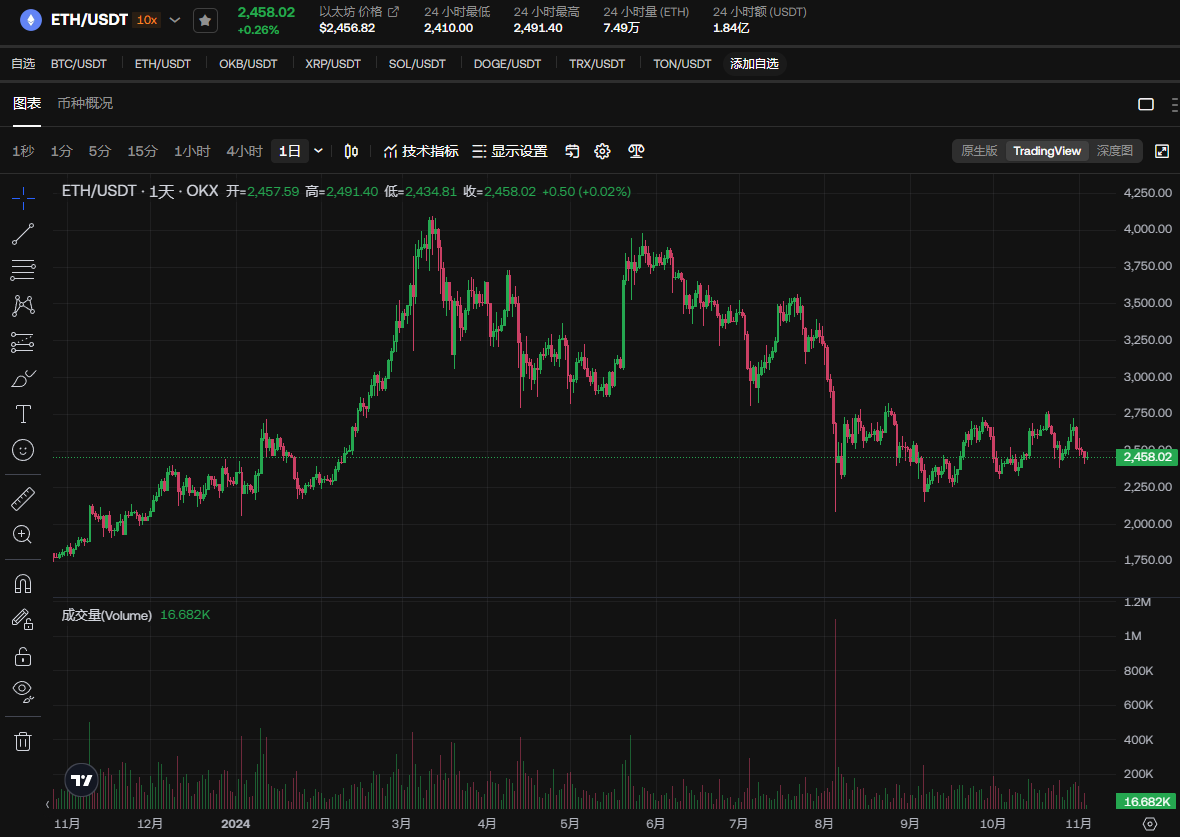Viewport: 1180px width, 837px height.
Task: Click the ETH/USDT · 1天 · OKX chart title
Action: tap(140, 191)
